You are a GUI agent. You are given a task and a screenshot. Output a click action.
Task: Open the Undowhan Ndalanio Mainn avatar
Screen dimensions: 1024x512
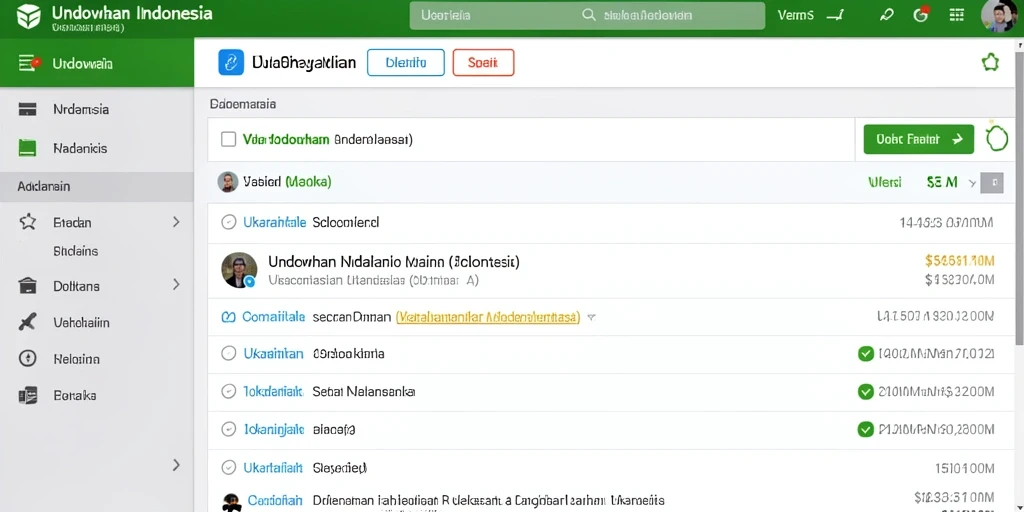239,270
